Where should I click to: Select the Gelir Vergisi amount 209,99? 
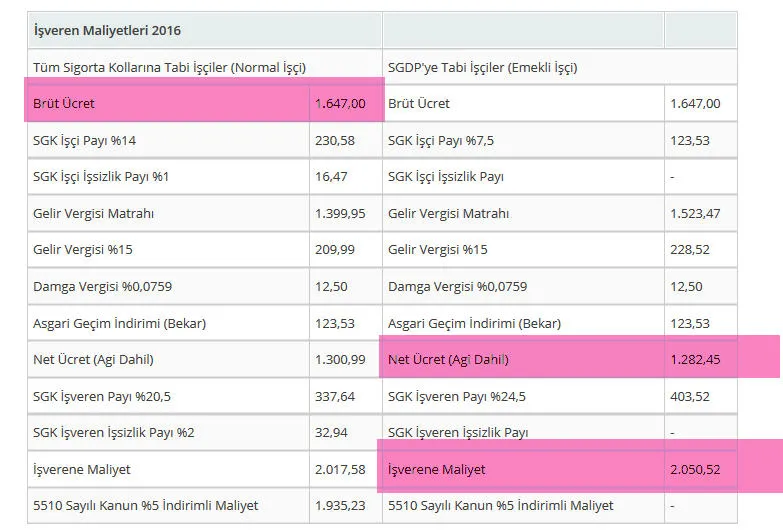(334, 249)
